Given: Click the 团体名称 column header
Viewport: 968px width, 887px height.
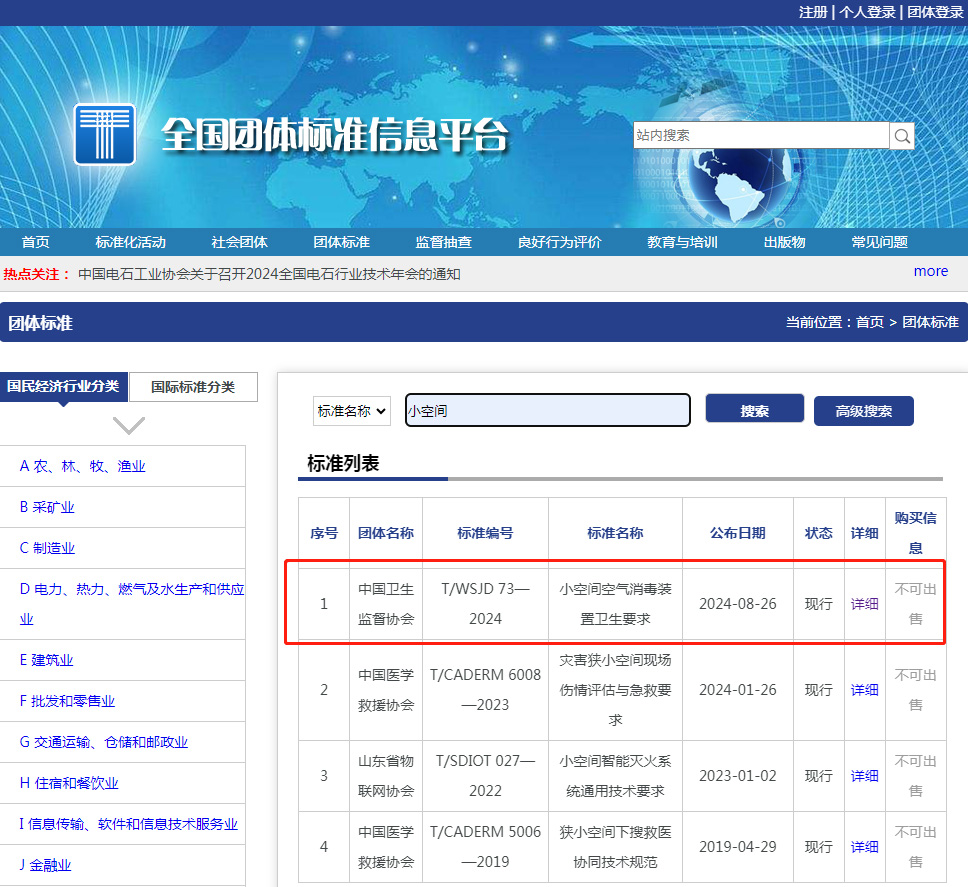Looking at the screenshot, I should pyautogui.click(x=386, y=533).
